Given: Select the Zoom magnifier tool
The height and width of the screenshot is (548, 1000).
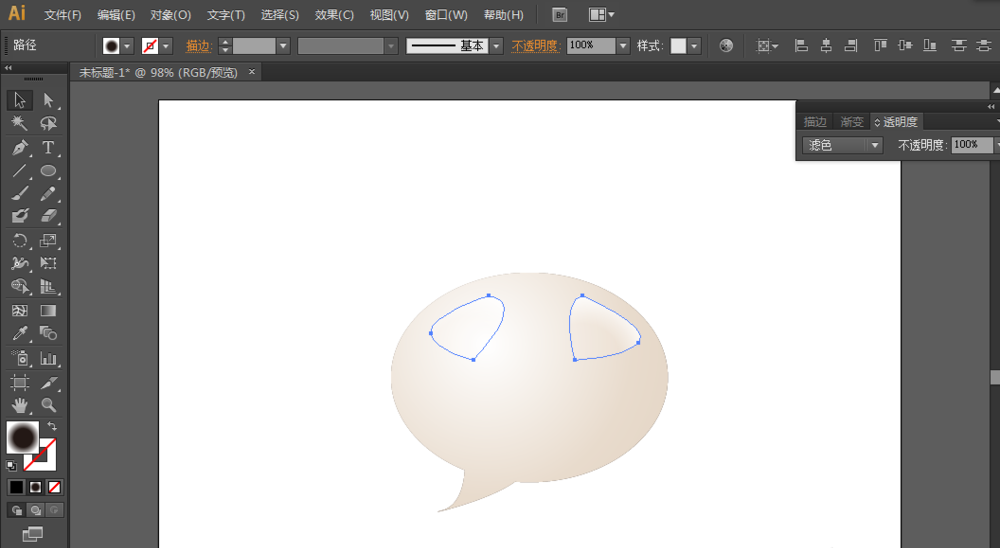Looking at the screenshot, I should pos(48,405).
